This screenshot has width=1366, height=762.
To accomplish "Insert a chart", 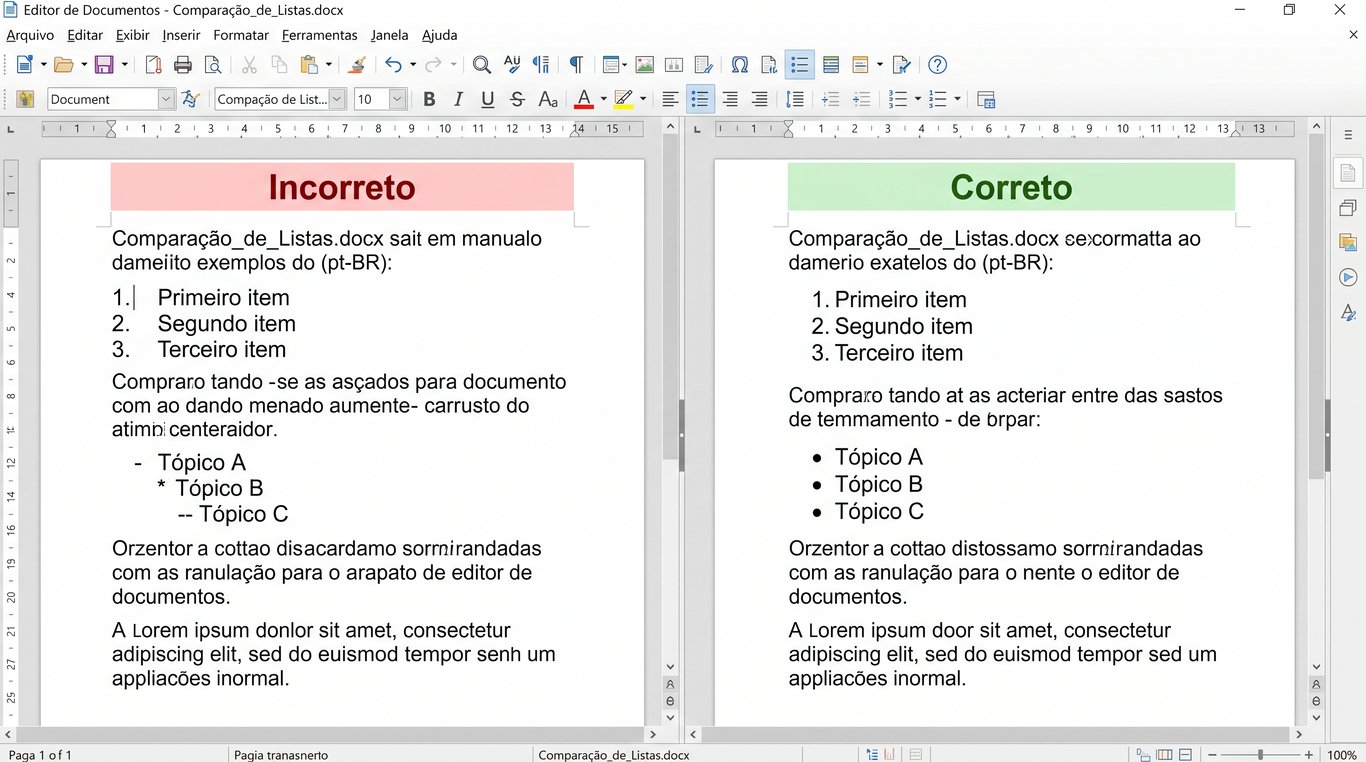I will (x=674, y=65).
